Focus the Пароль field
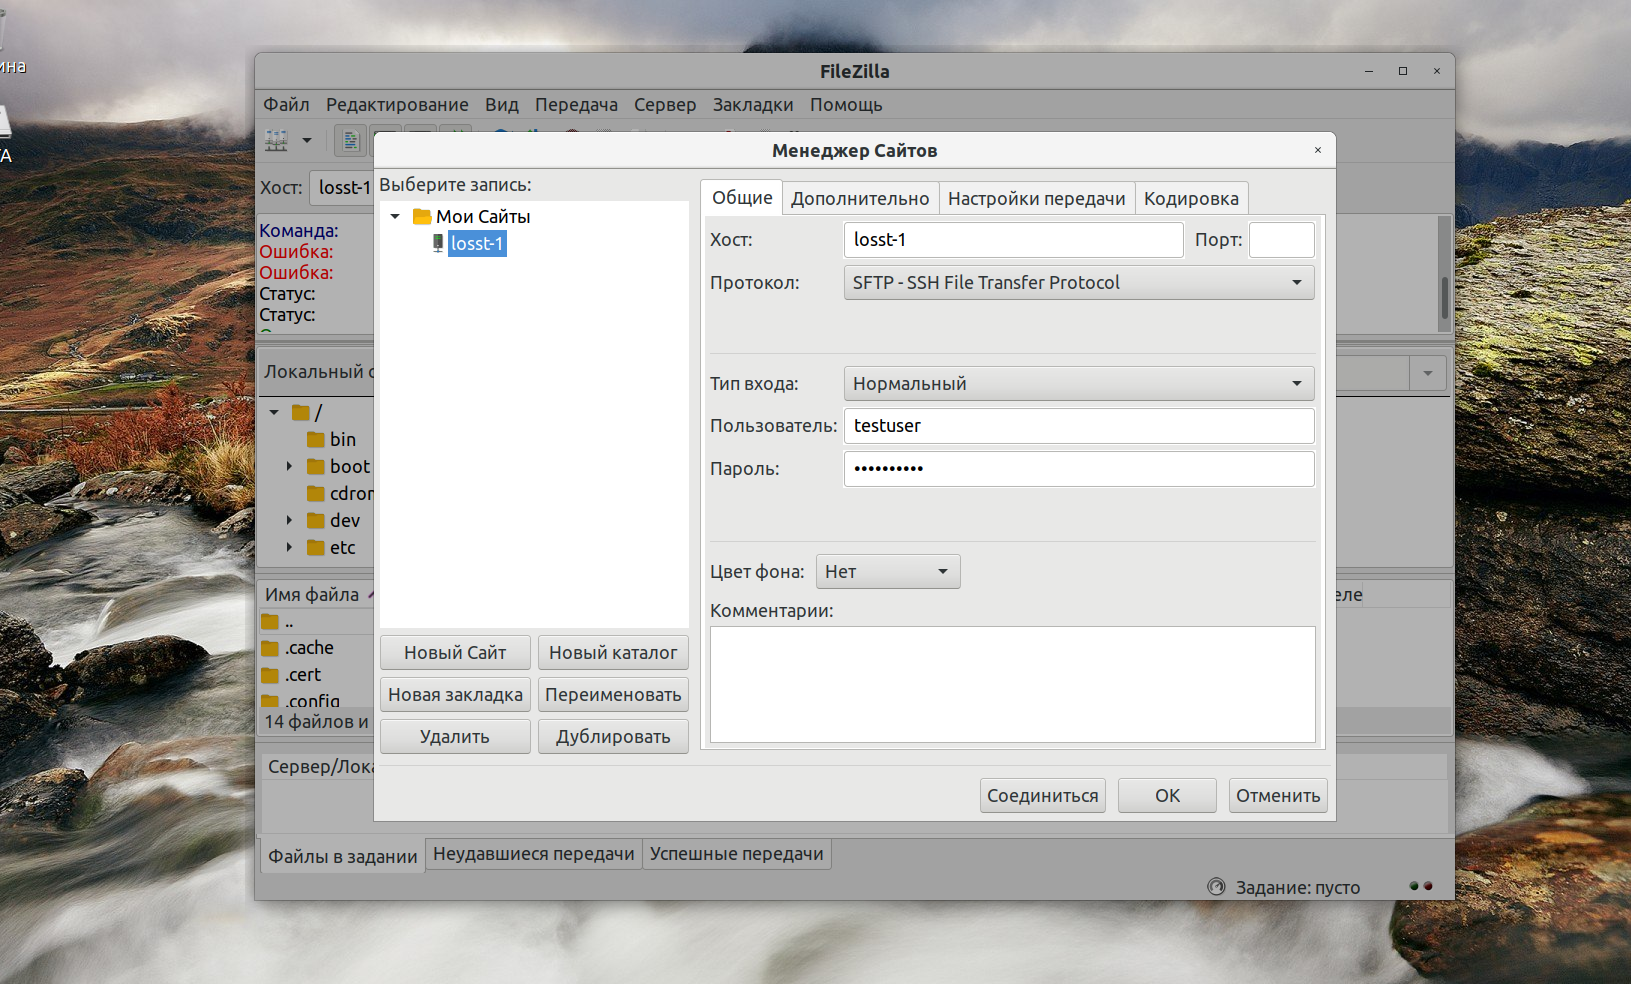This screenshot has height=984, width=1631. click(1079, 469)
